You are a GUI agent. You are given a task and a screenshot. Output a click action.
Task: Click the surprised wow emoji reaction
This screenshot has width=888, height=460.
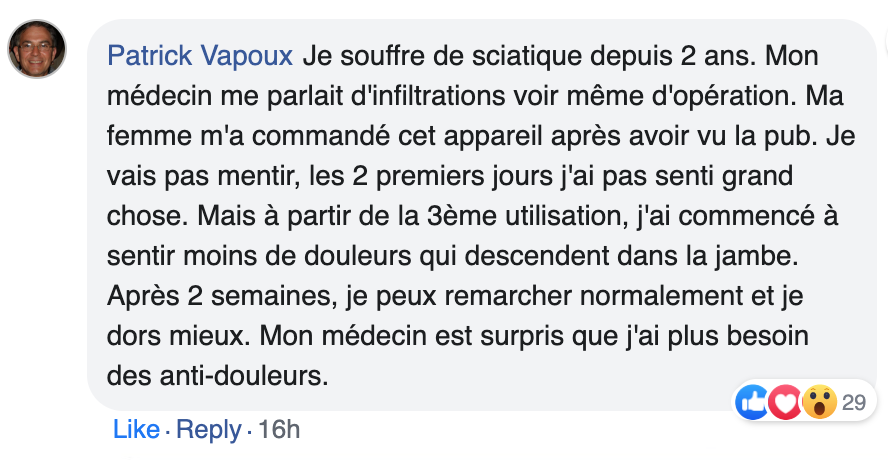coord(819,402)
